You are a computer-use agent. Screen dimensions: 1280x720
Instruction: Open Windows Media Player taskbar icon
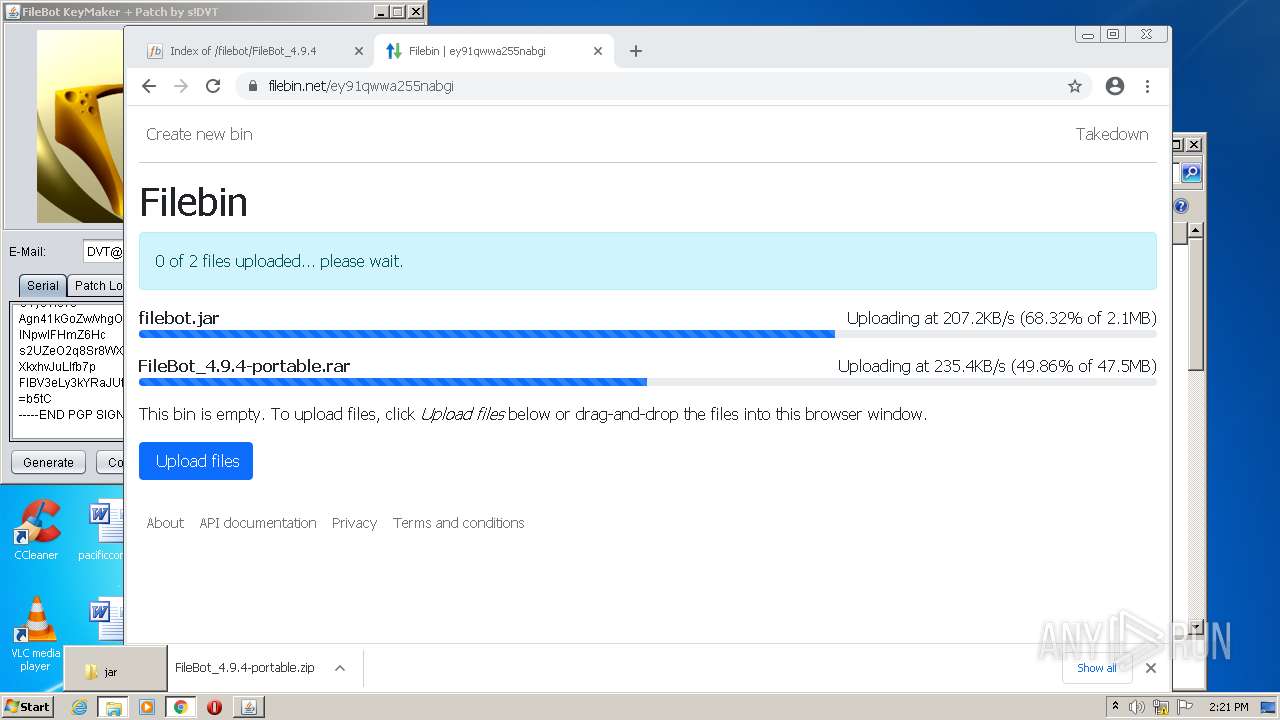(x=147, y=707)
